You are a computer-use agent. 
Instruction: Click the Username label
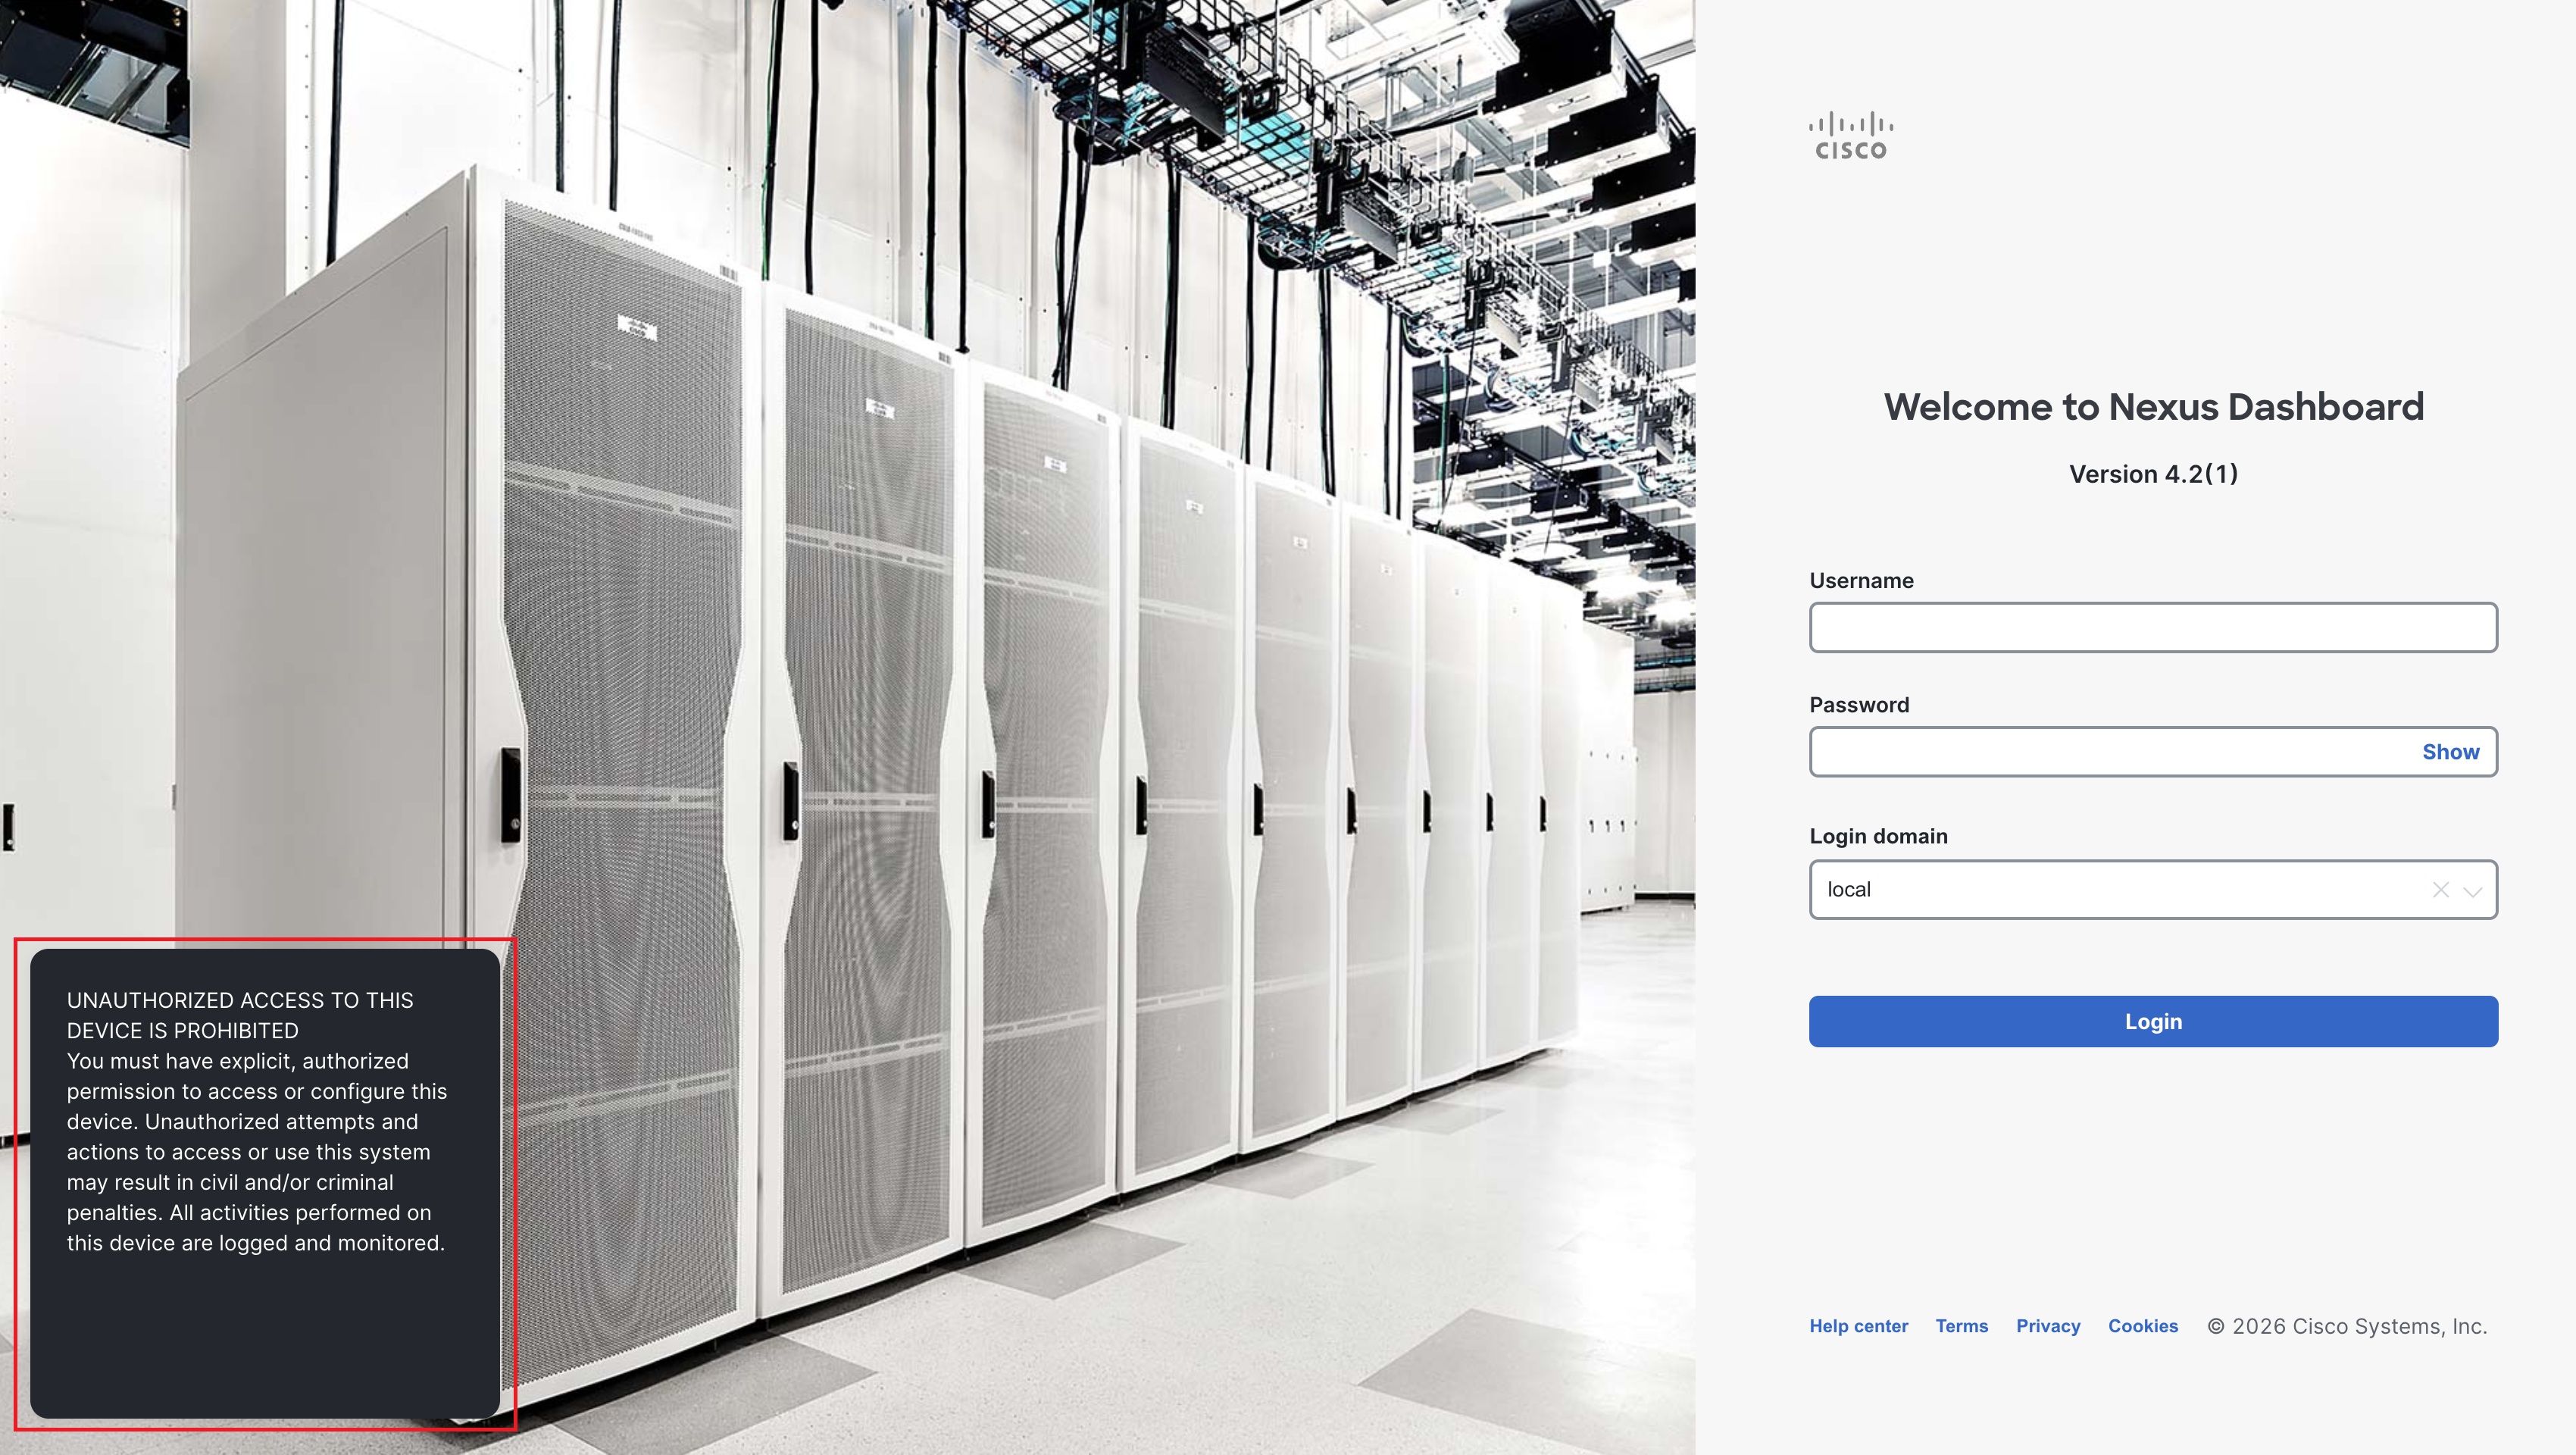click(1861, 580)
